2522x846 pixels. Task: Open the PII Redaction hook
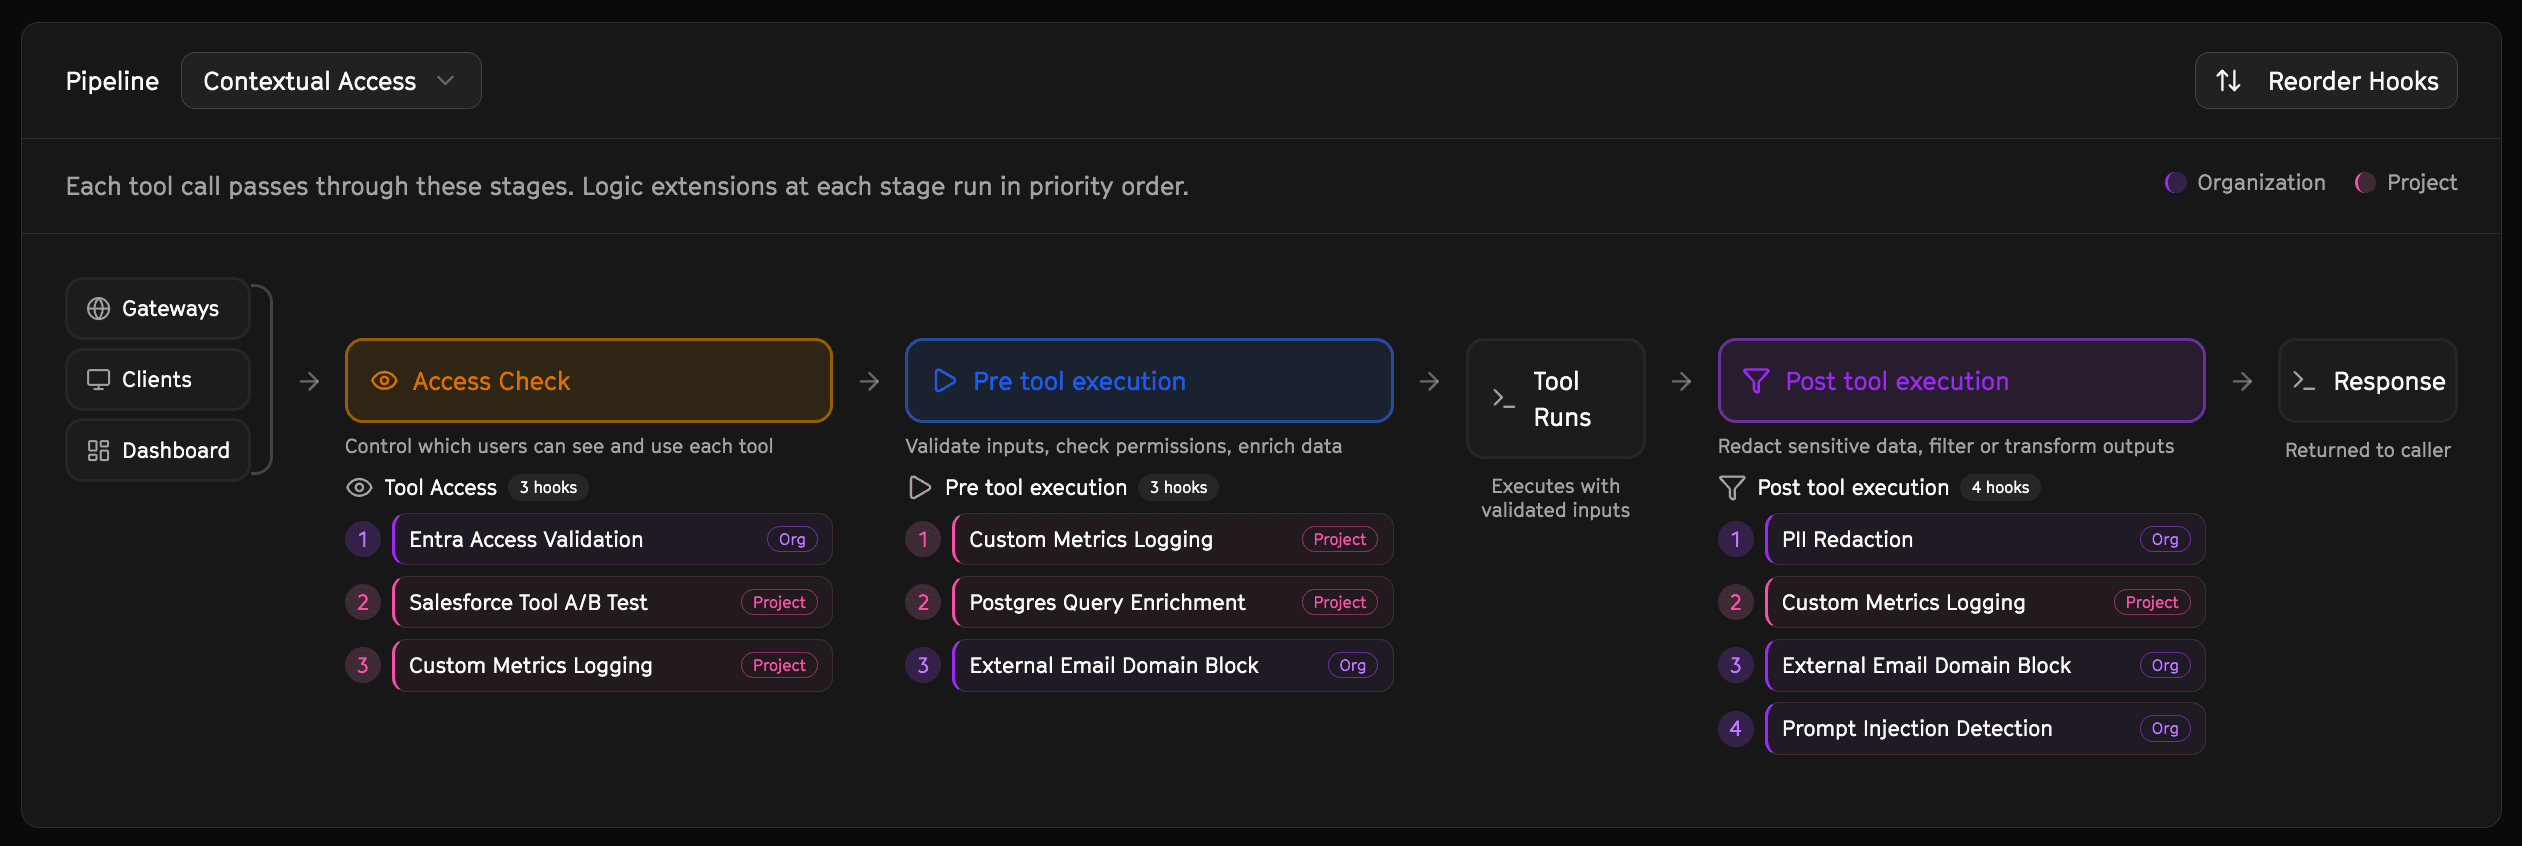1985,540
